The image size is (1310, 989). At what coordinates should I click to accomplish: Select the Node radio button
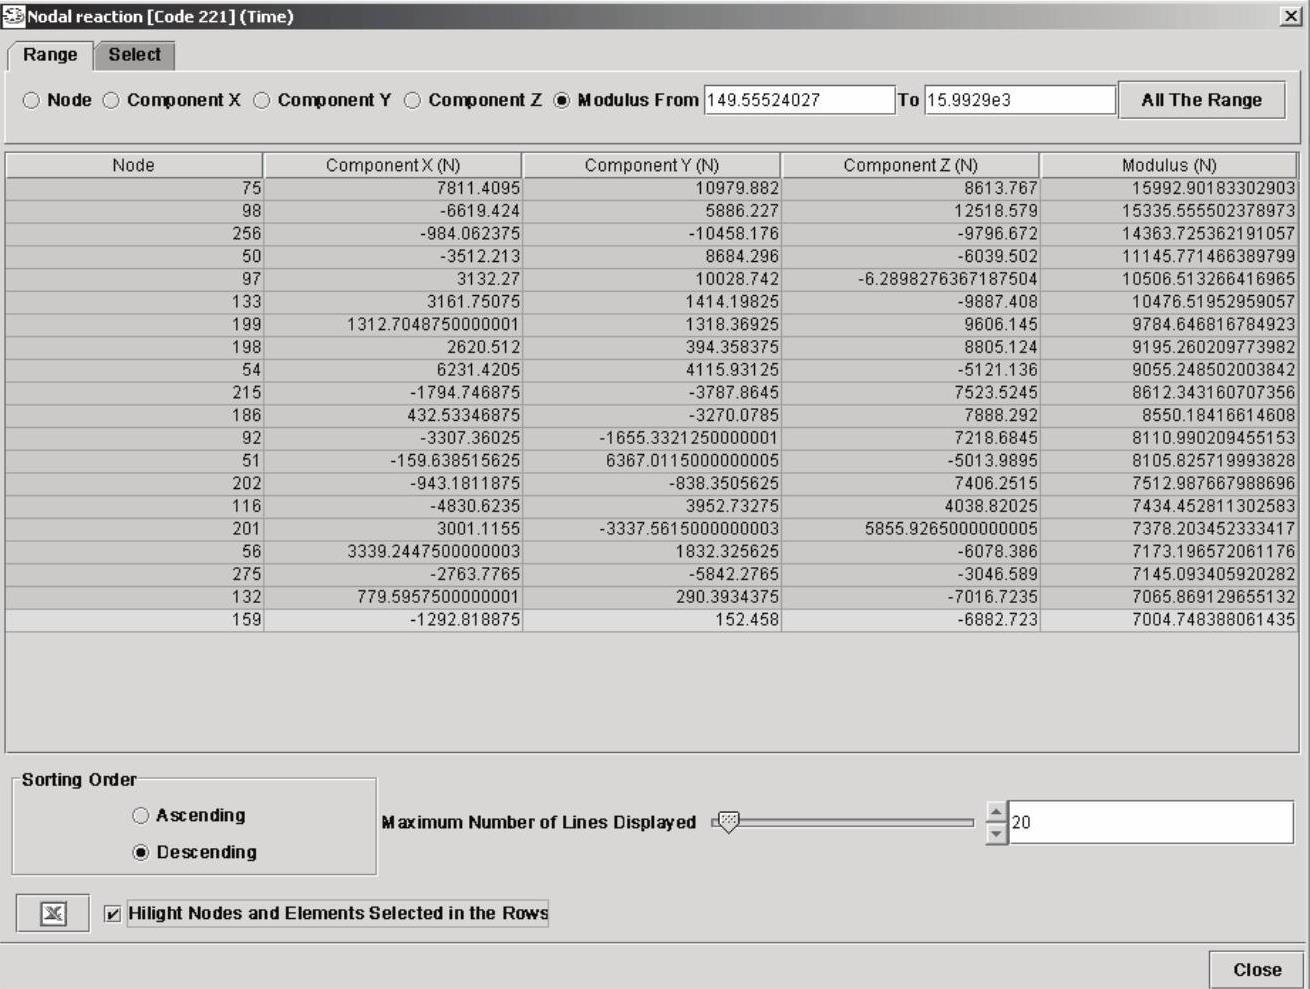[x=32, y=100]
